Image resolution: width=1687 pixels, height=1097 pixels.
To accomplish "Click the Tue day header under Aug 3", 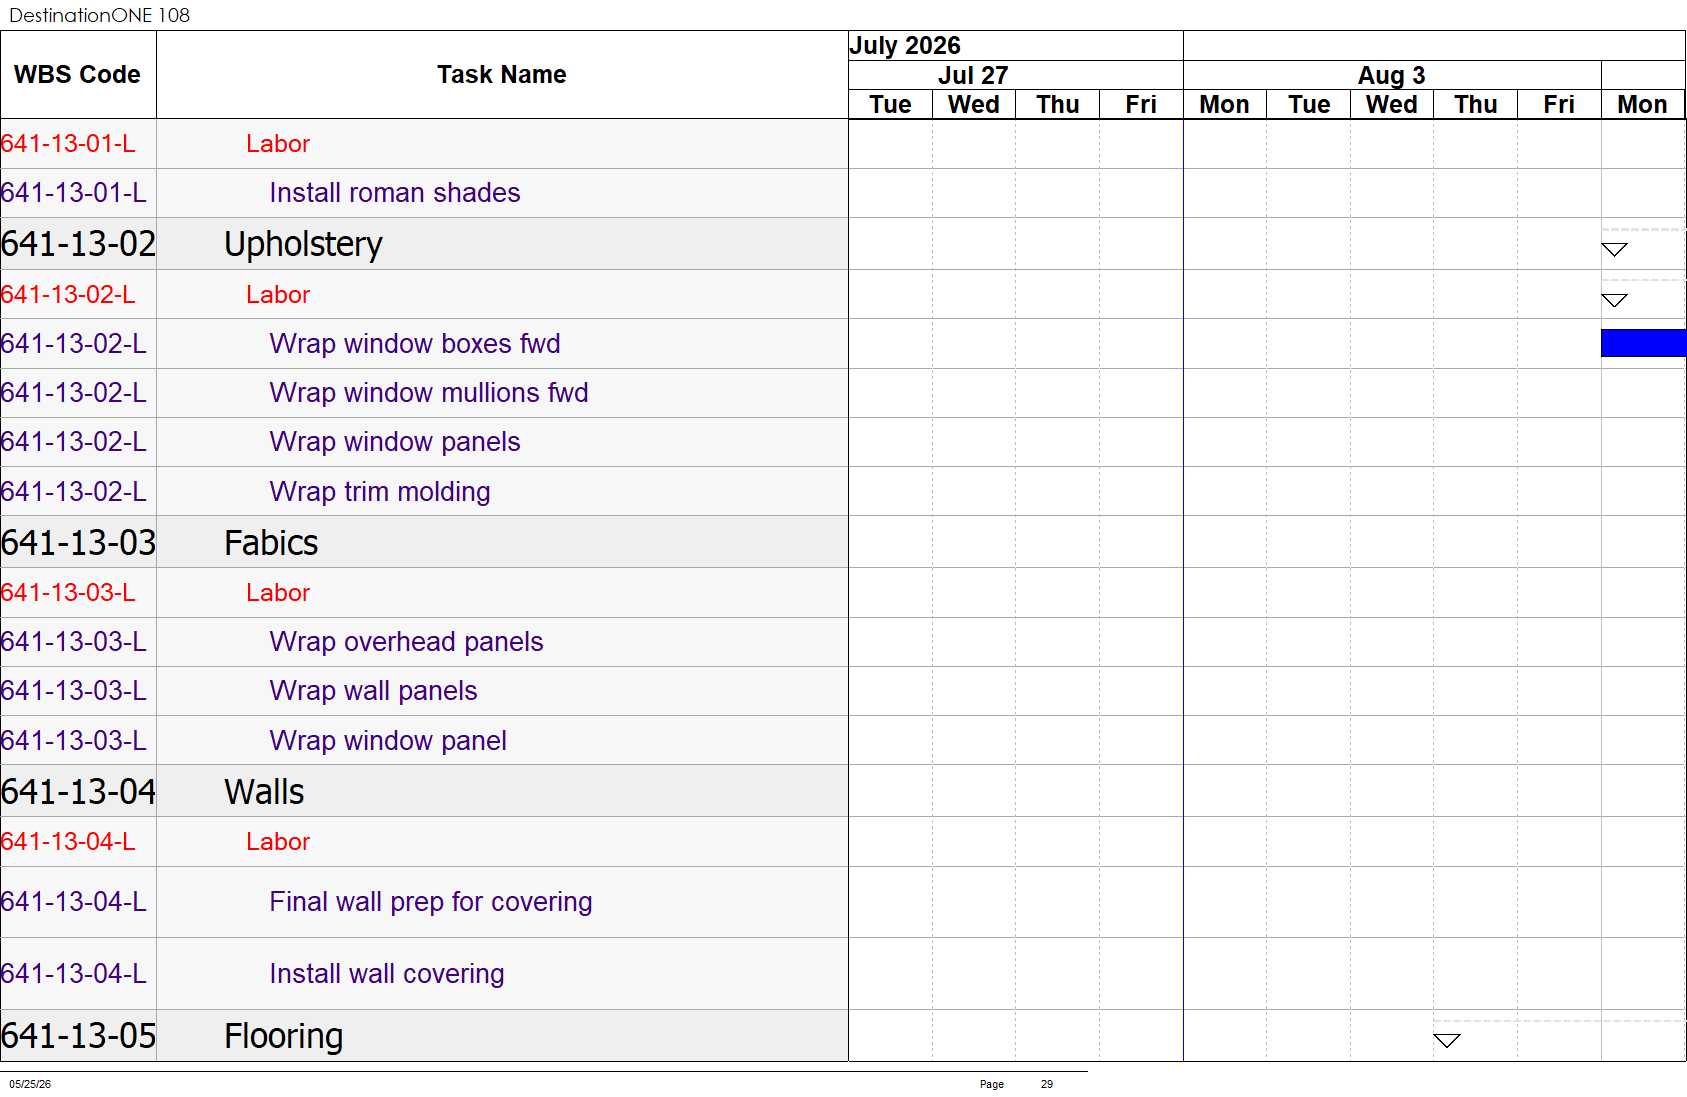I will coord(1309,105).
